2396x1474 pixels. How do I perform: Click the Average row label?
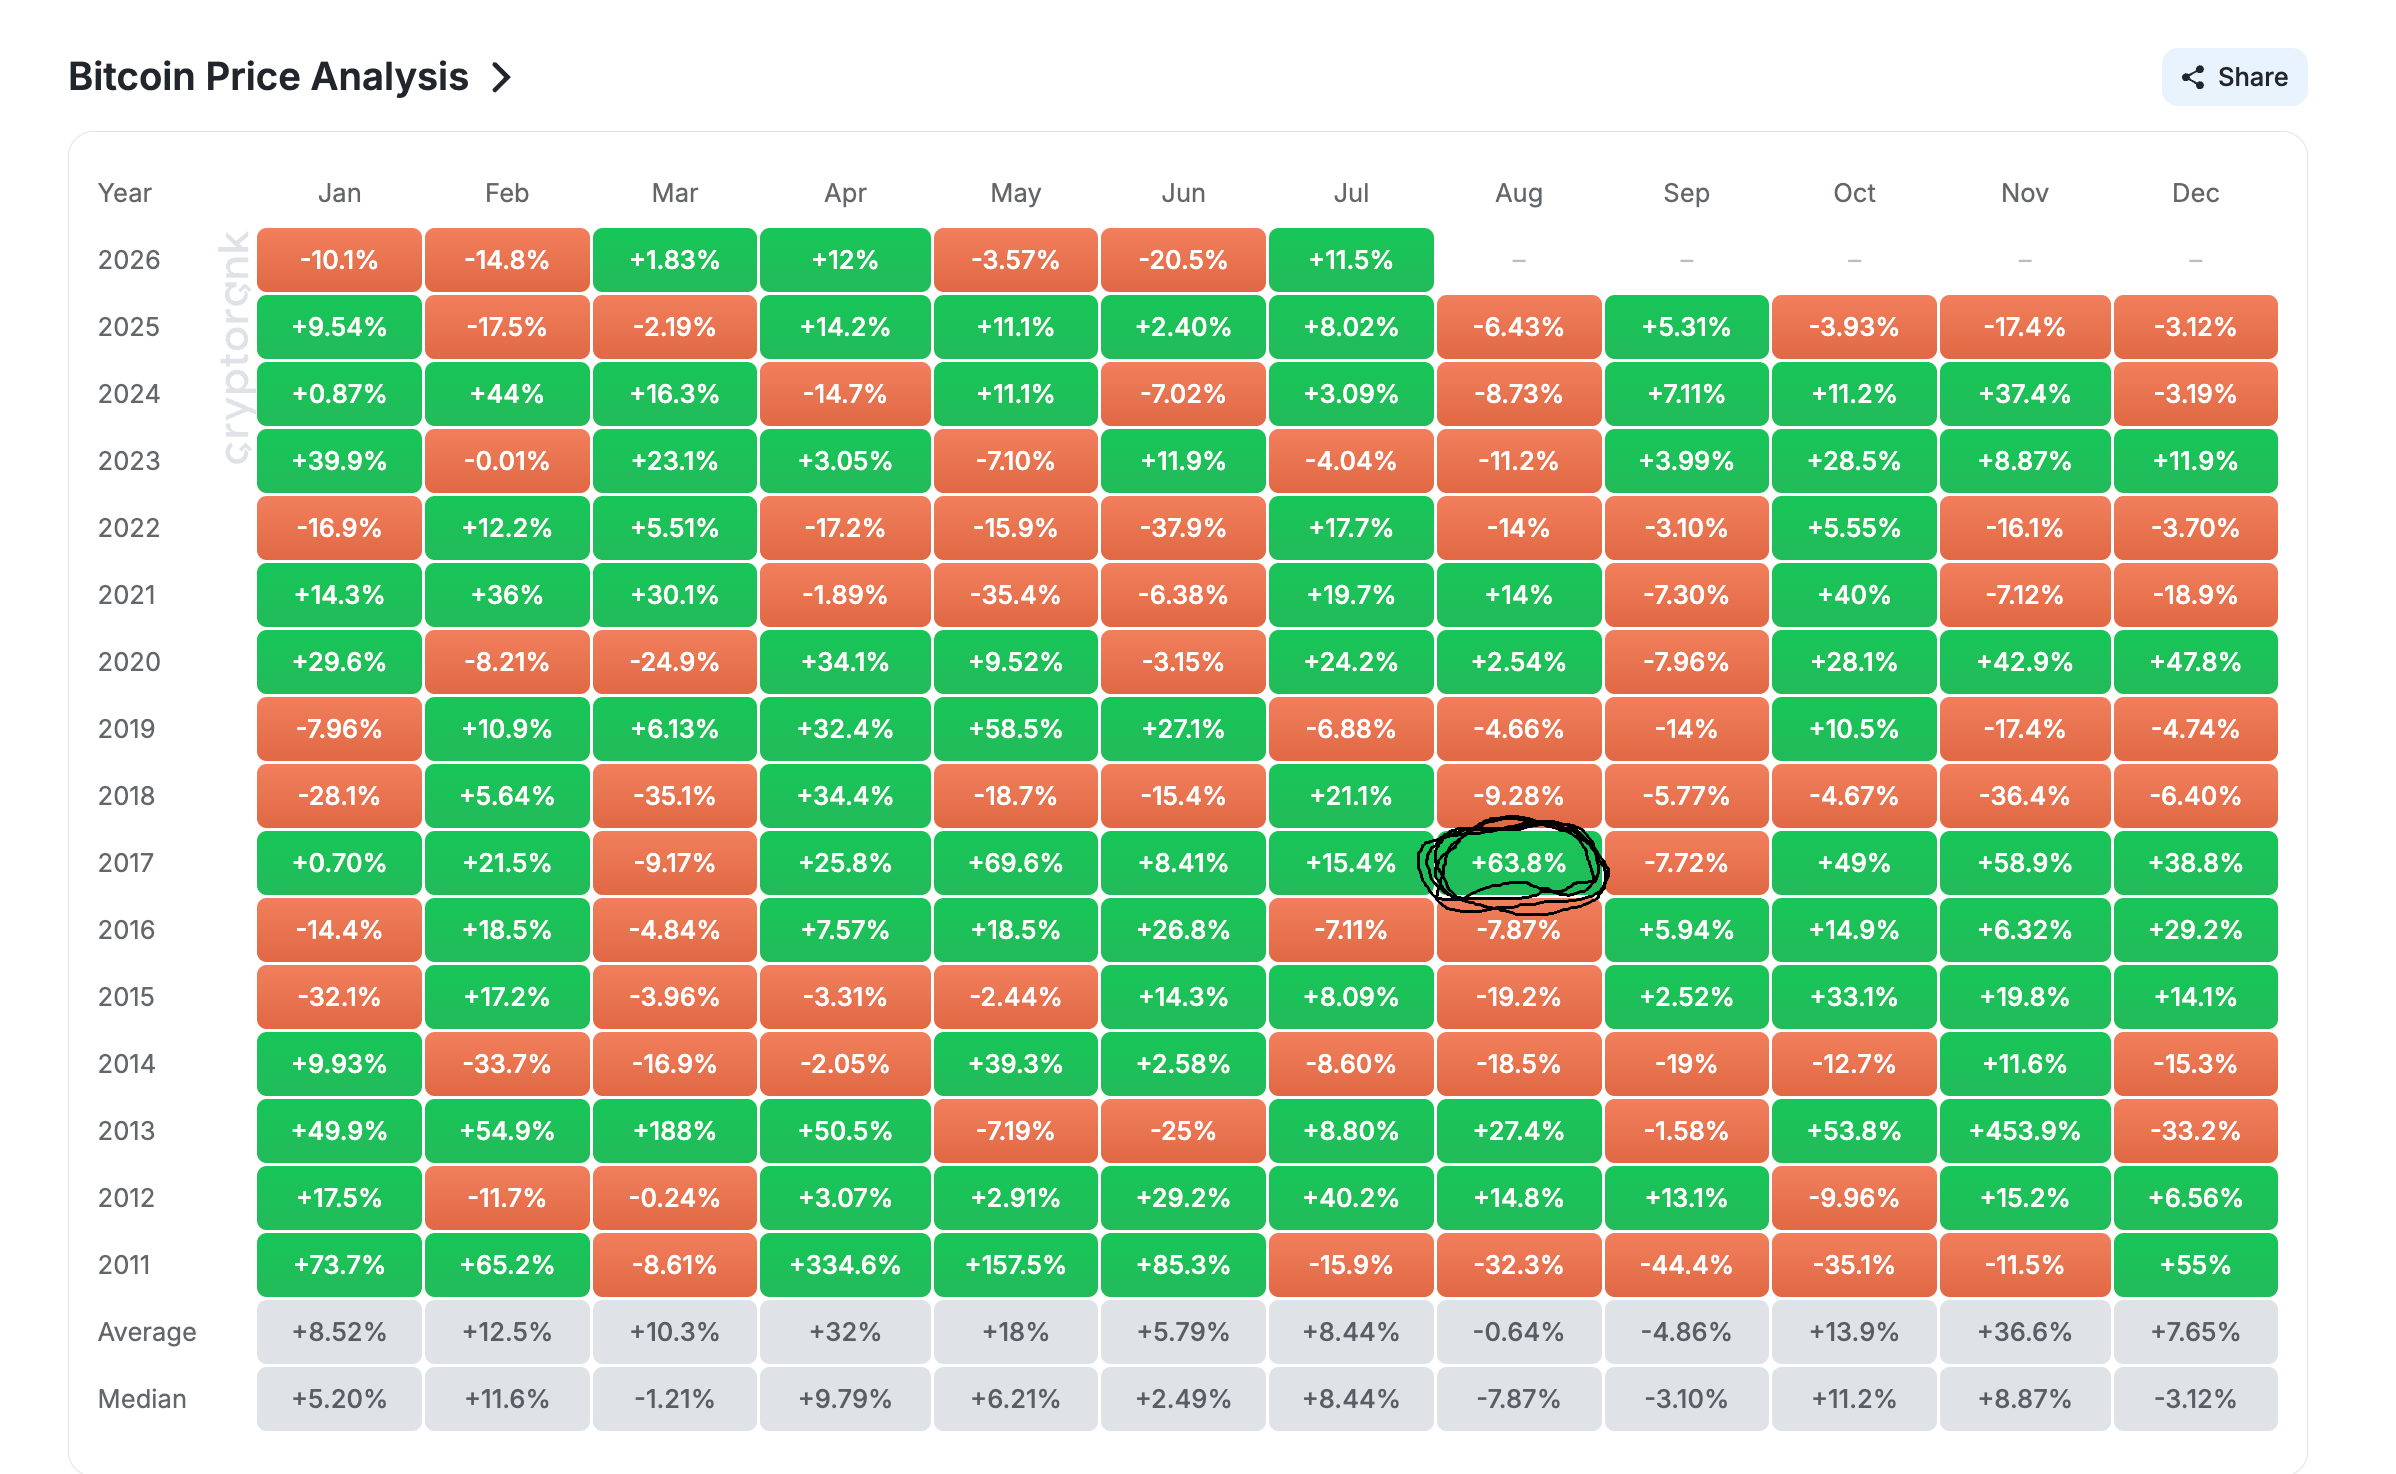(x=147, y=1332)
